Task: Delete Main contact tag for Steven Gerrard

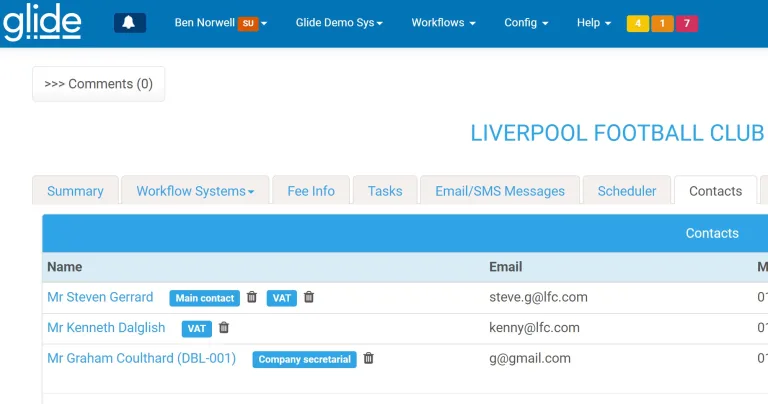Action: (x=252, y=297)
